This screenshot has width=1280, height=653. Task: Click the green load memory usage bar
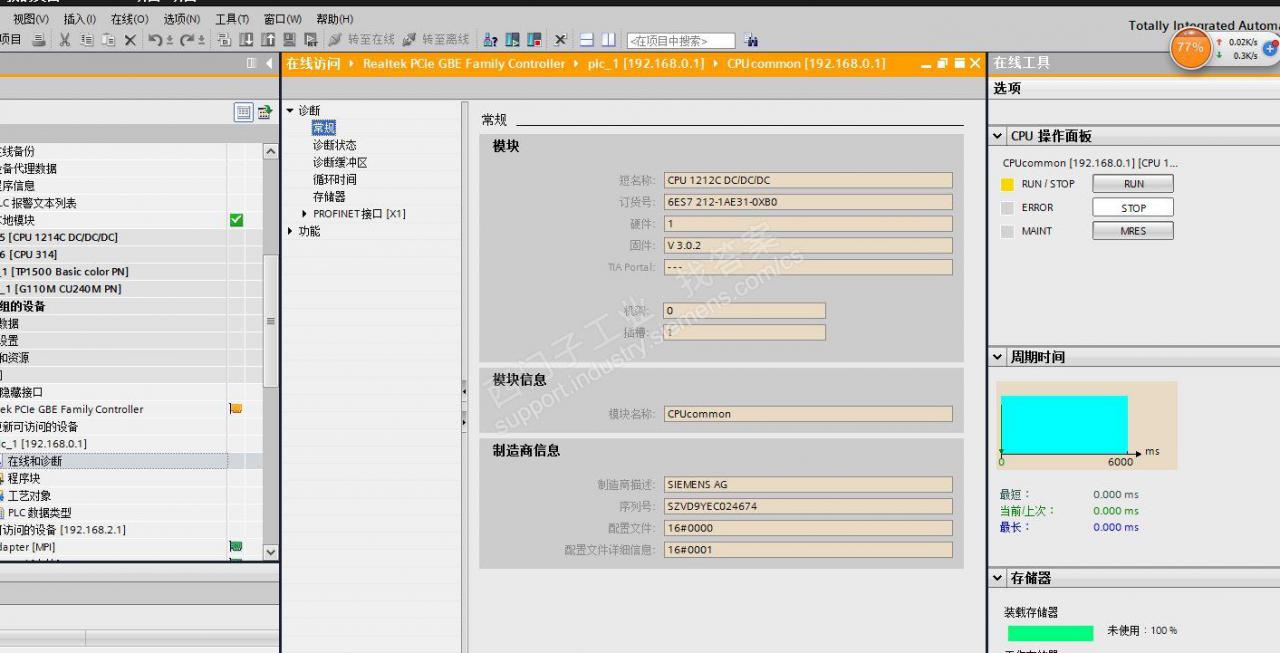[x=1050, y=633]
